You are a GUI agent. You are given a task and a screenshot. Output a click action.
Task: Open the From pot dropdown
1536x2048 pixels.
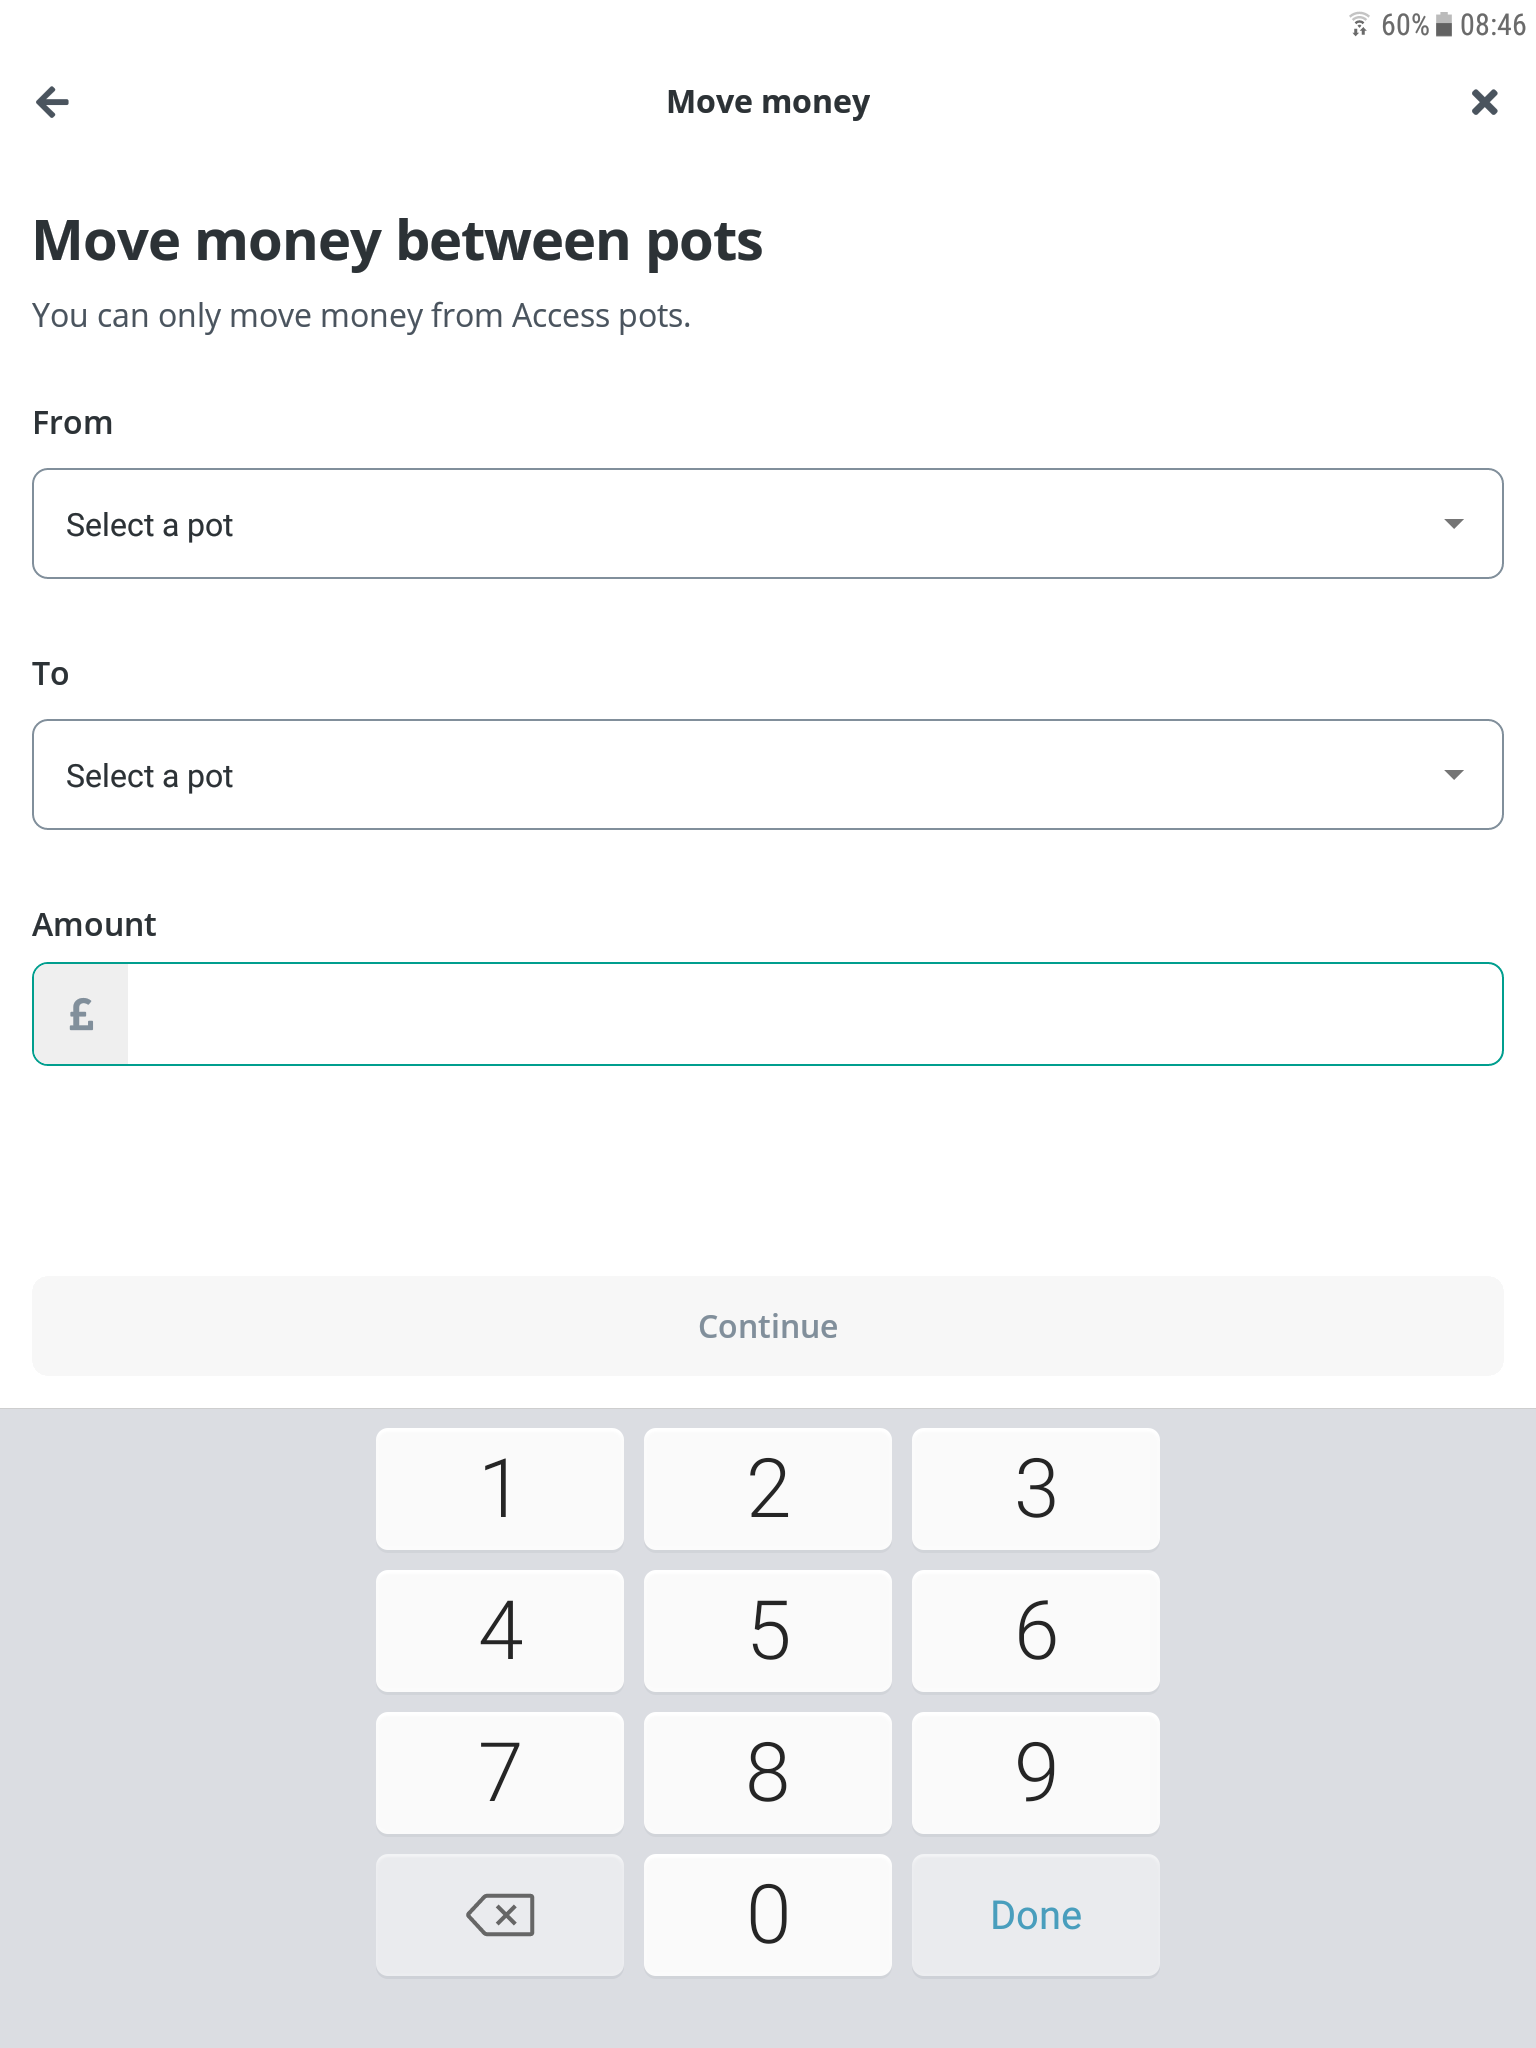coord(766,524)
